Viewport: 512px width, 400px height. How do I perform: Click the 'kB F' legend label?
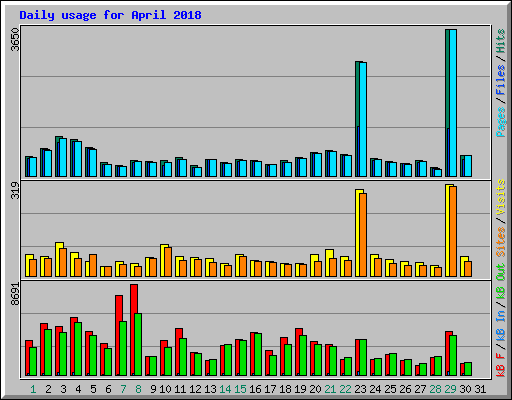tap(501, 365)
